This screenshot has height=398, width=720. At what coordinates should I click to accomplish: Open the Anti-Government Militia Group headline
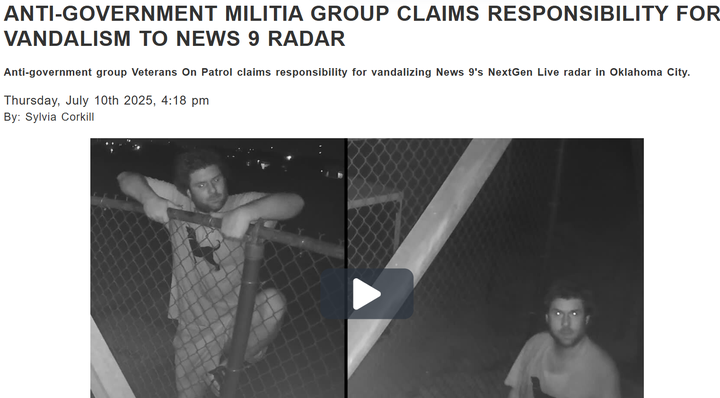point(362,26)
